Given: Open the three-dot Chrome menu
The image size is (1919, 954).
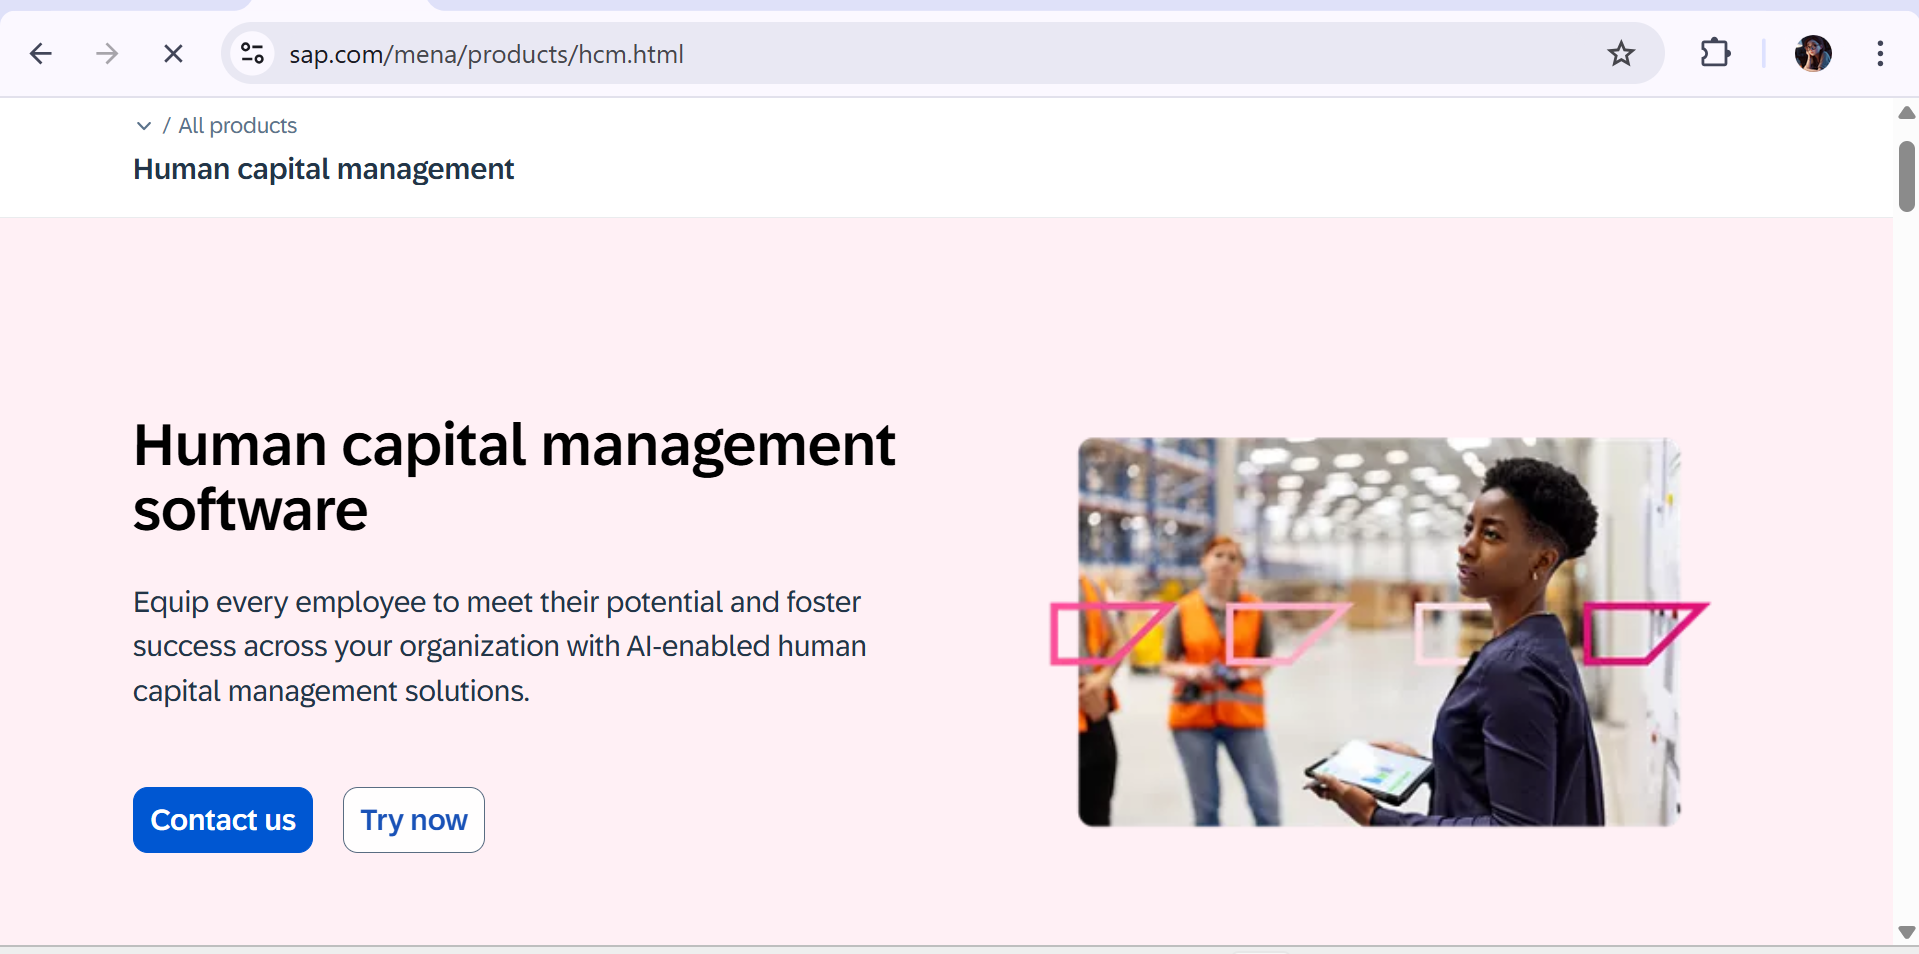Looking at the screenshot, I should tap(1881, 54).
